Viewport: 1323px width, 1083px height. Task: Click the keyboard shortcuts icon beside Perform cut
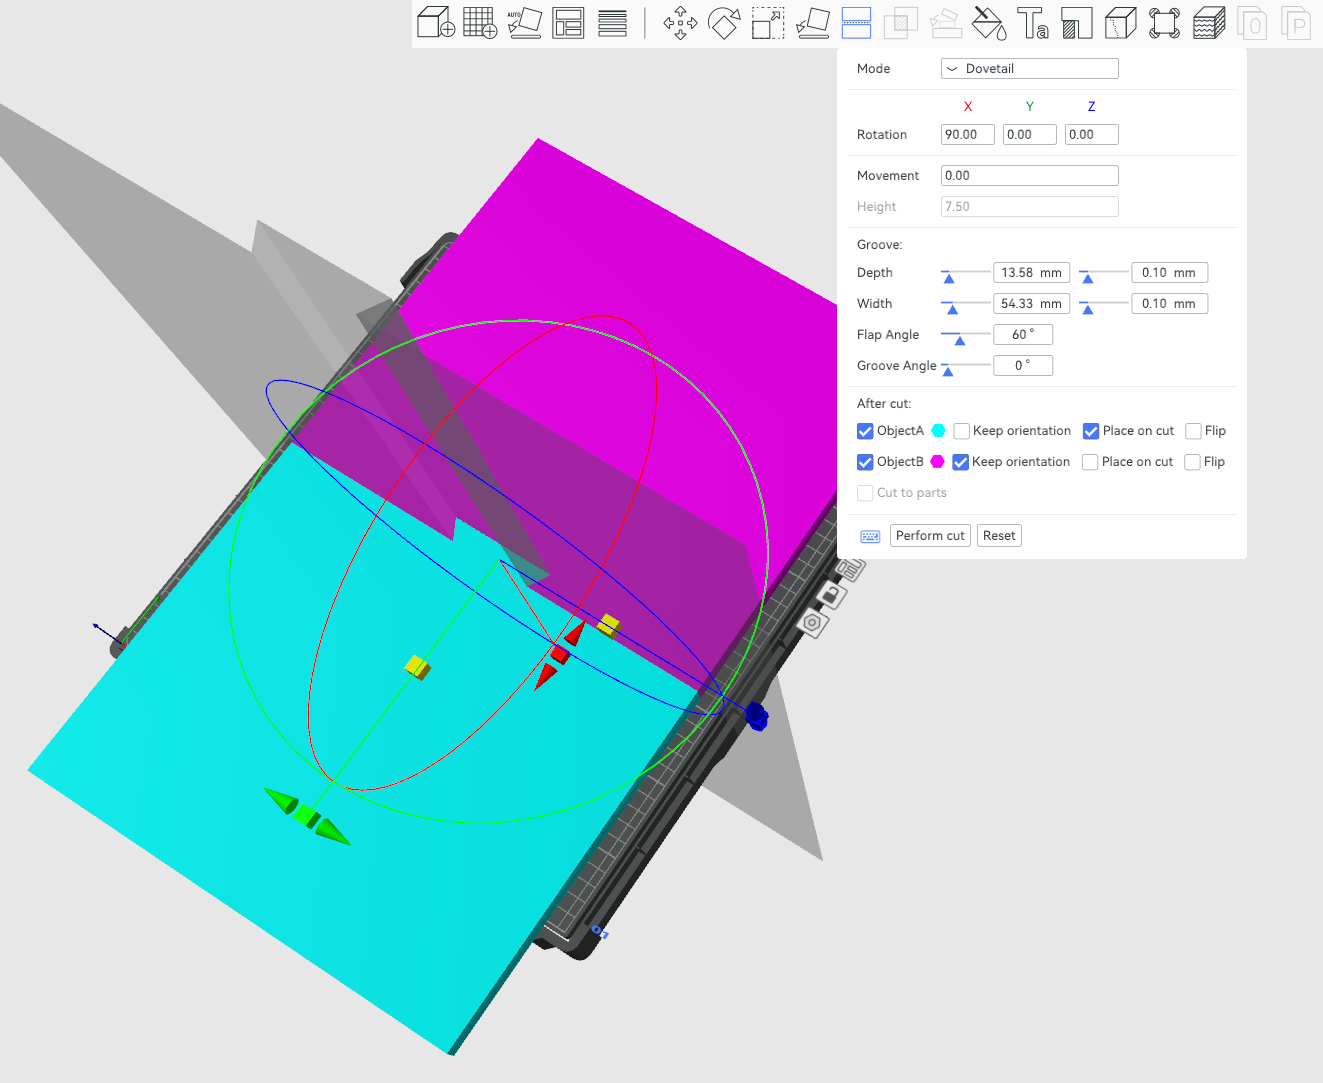click(x=870, y=536)
